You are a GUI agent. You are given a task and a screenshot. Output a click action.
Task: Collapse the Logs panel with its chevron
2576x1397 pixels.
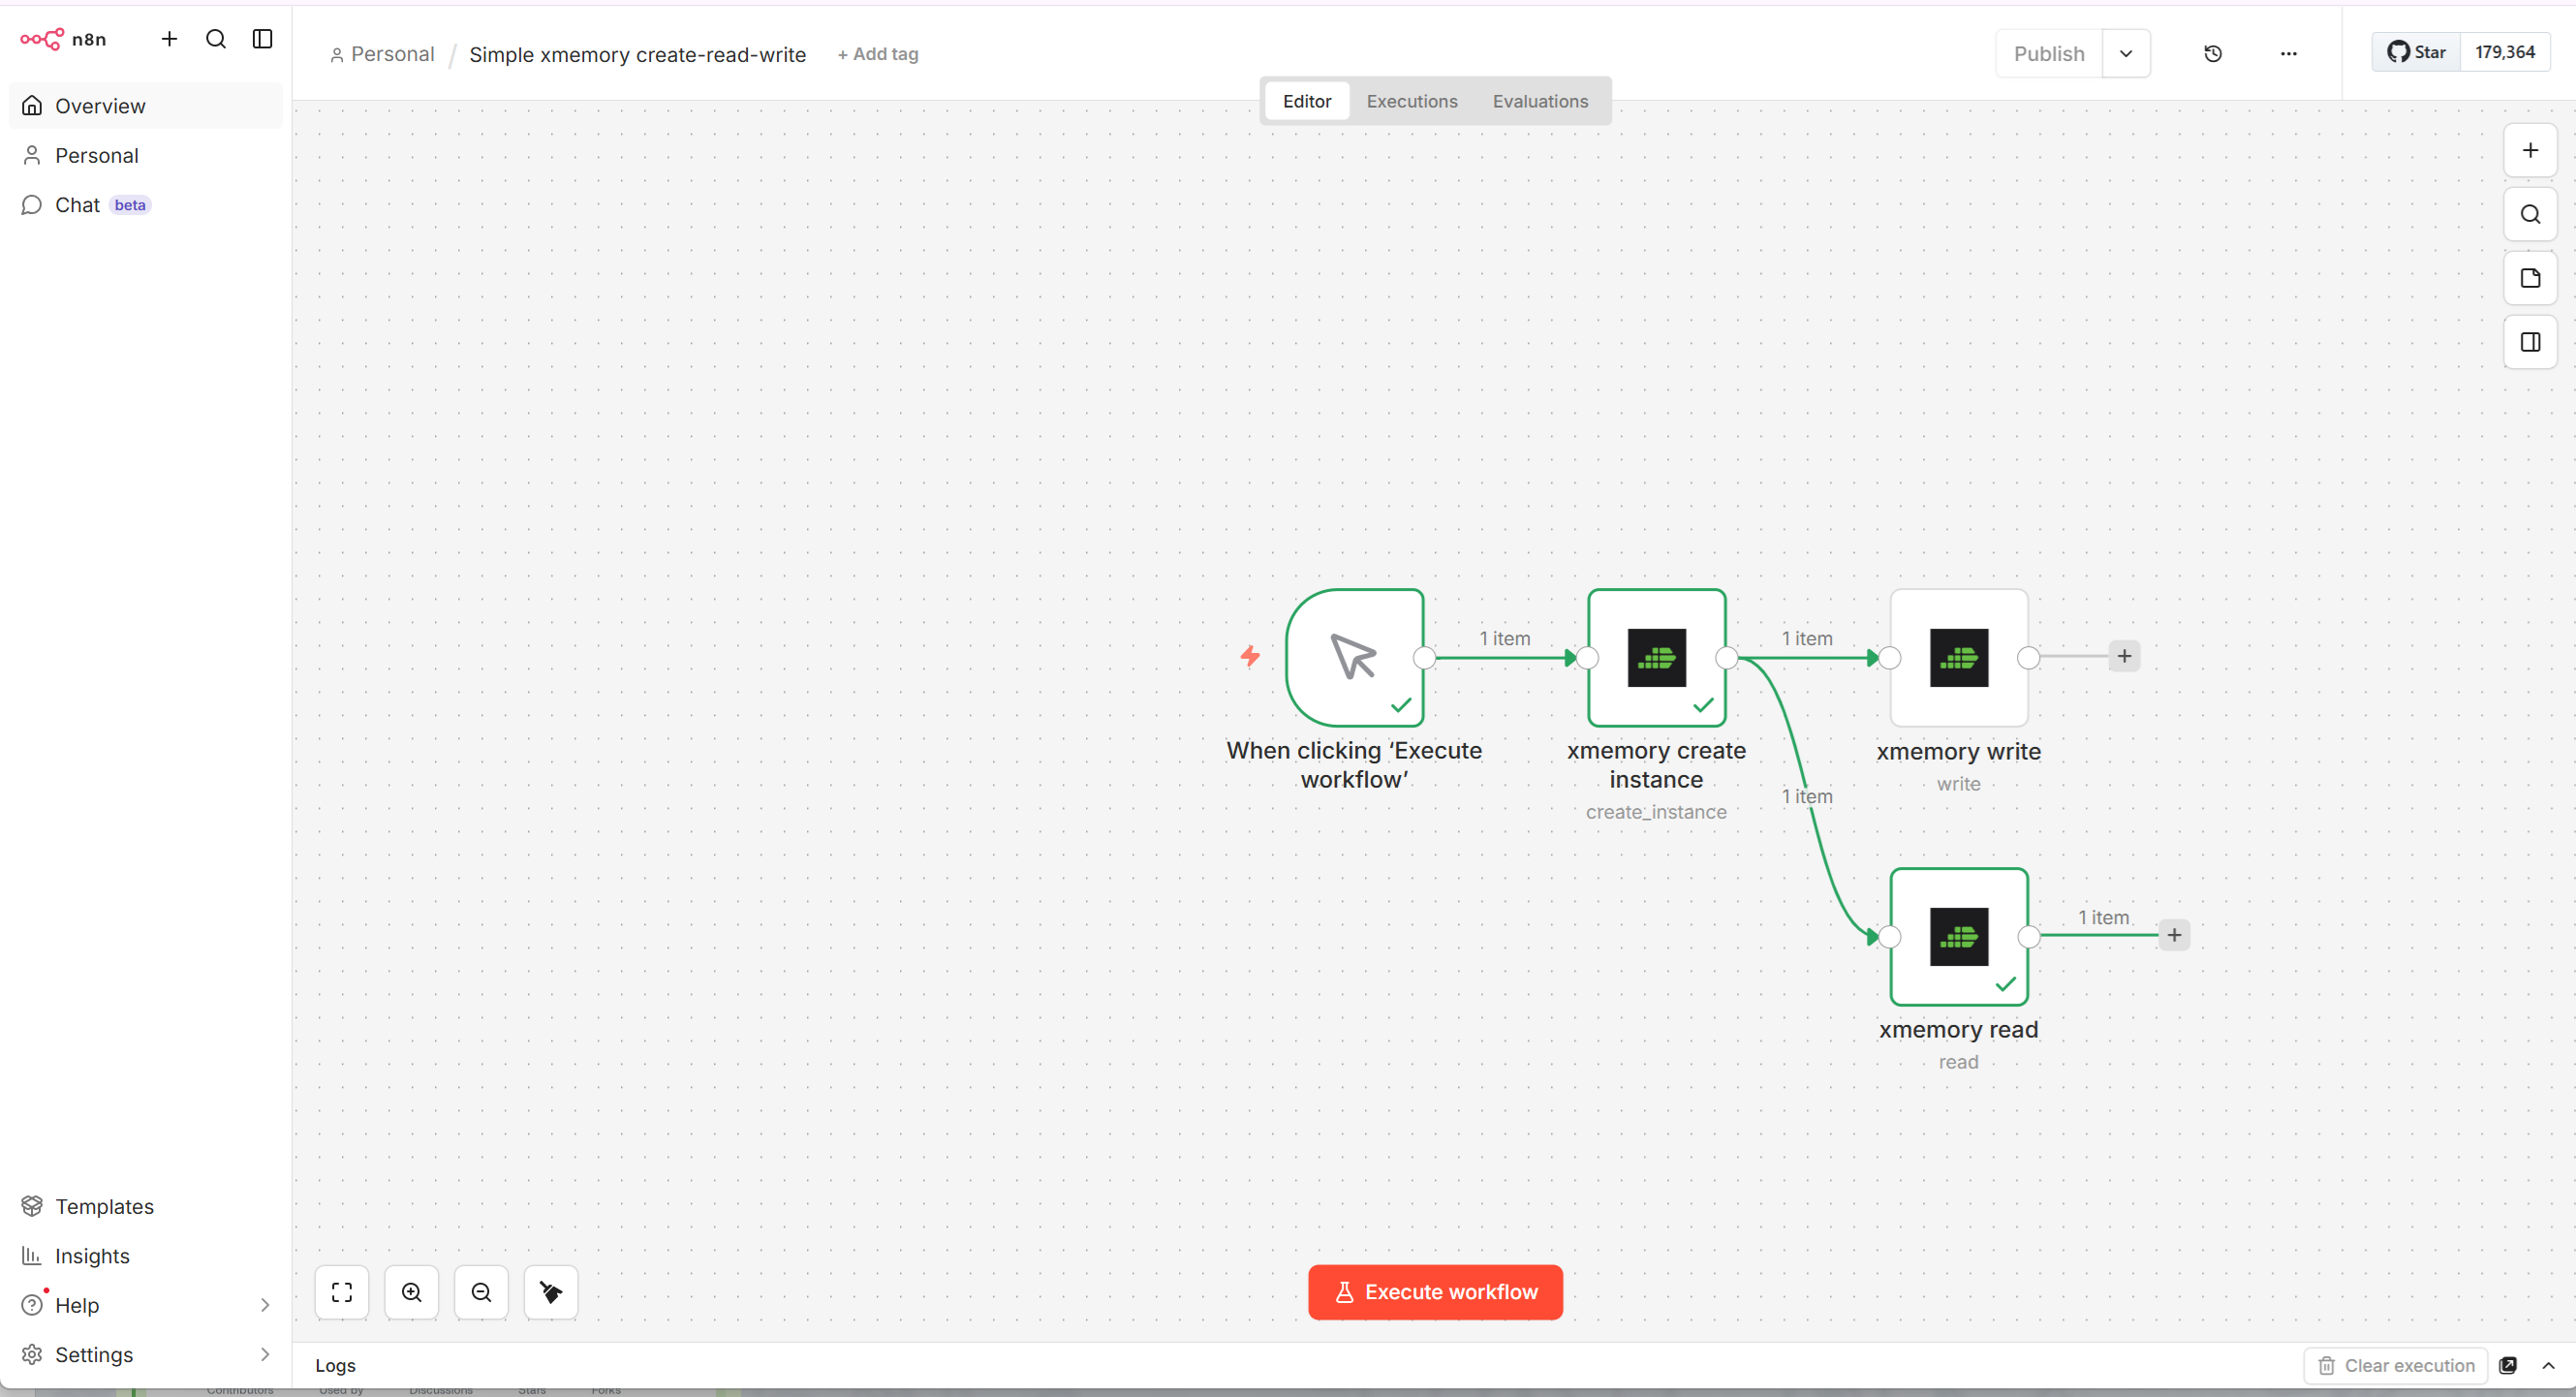click(x=2556, y=1366)
